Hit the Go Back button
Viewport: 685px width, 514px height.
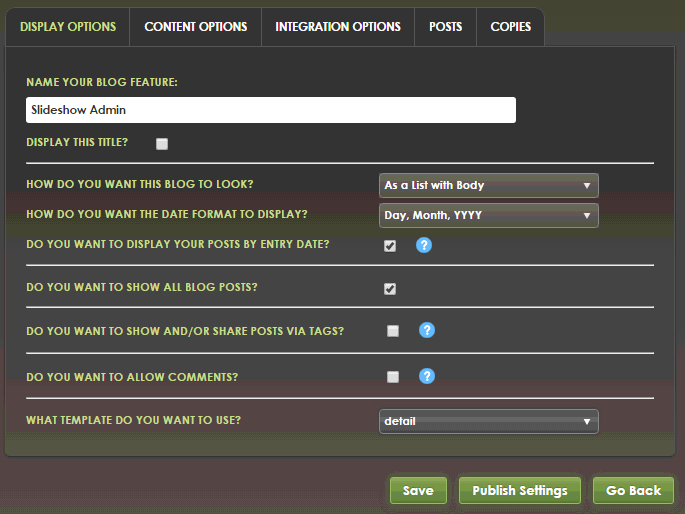click(633, 490)
